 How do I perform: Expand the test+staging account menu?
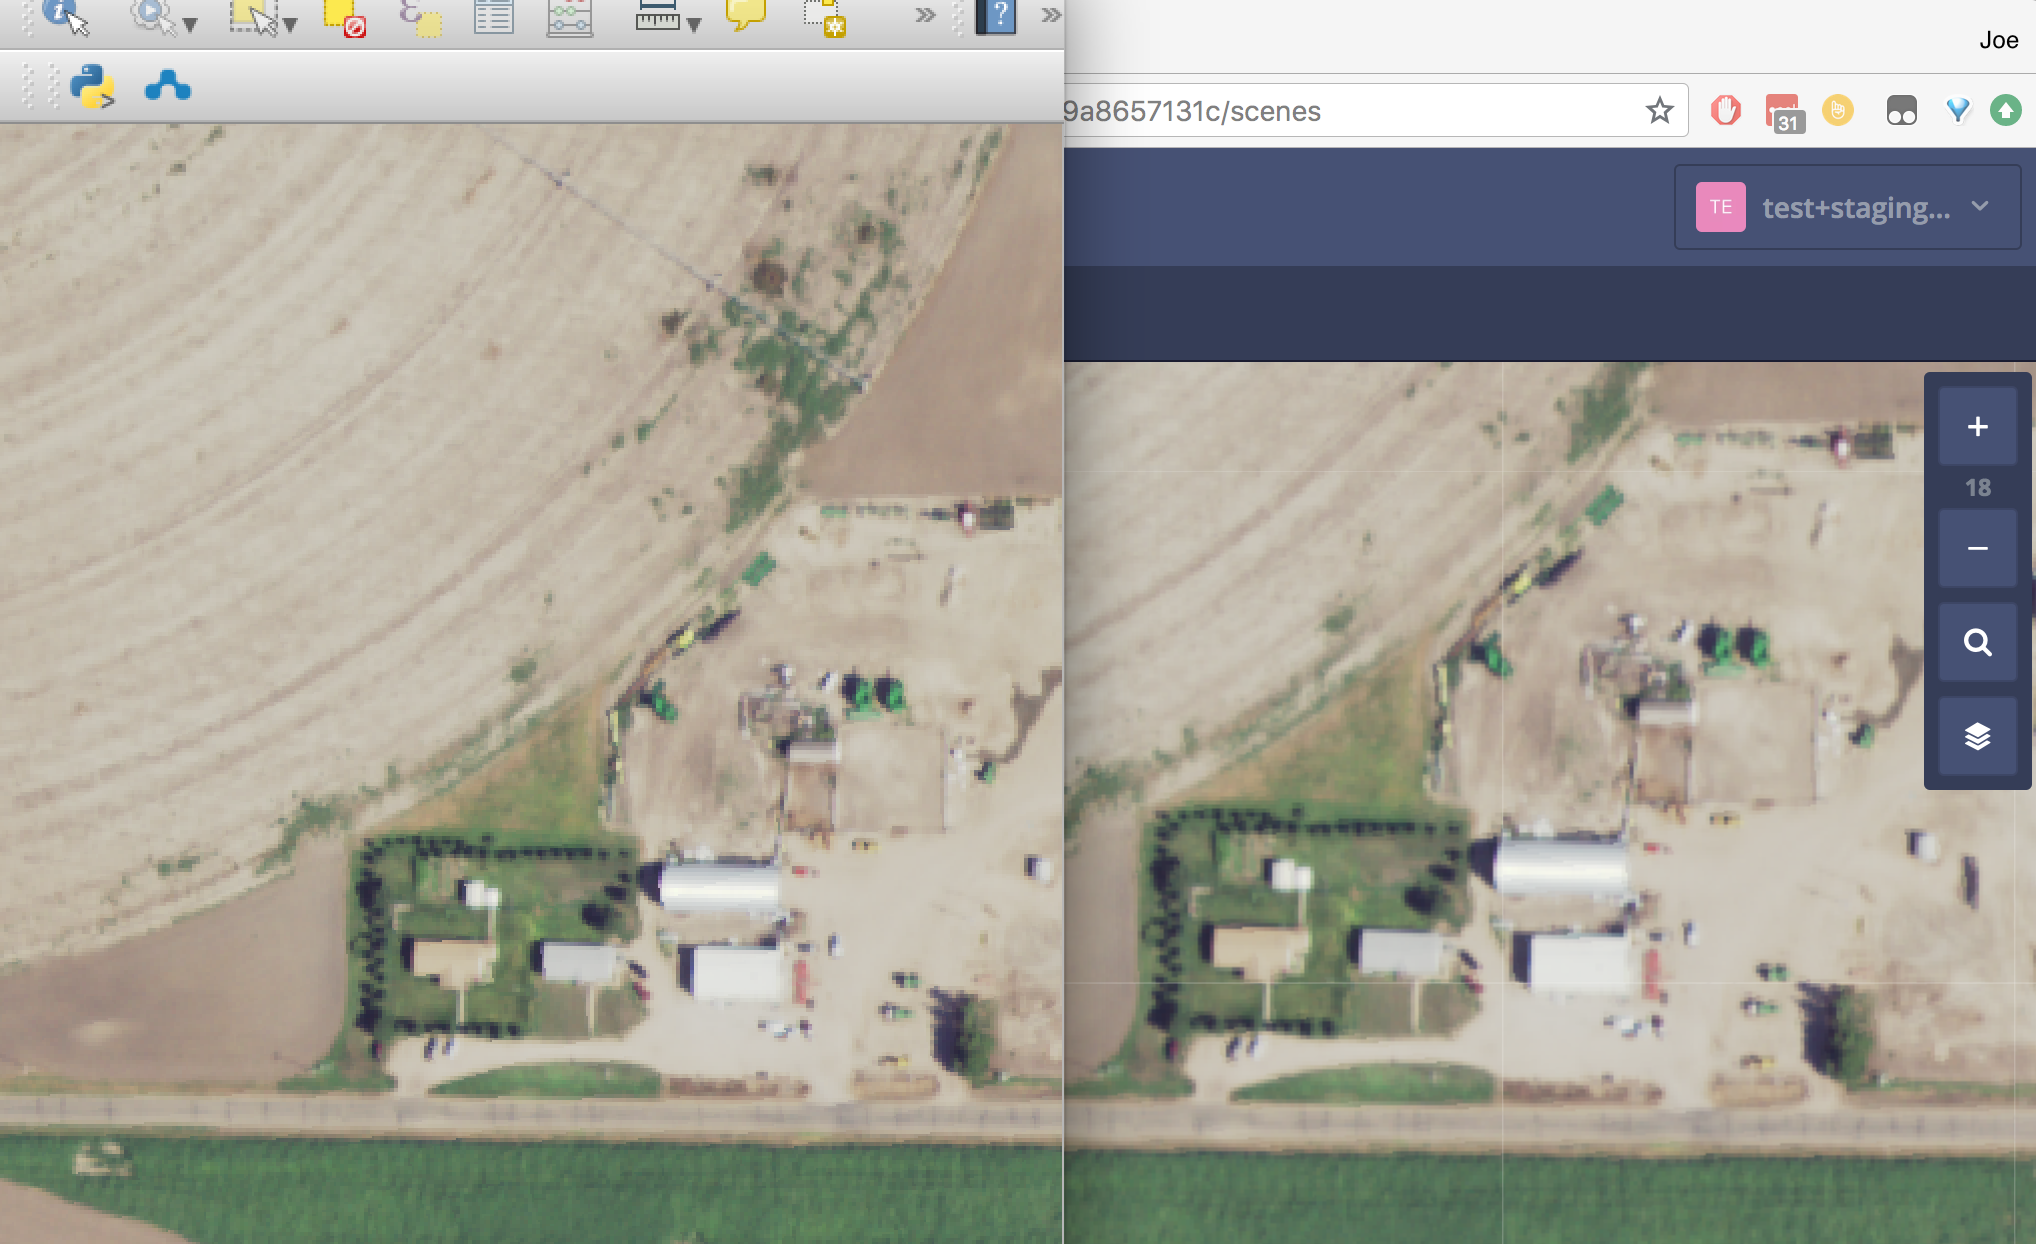1981,207
